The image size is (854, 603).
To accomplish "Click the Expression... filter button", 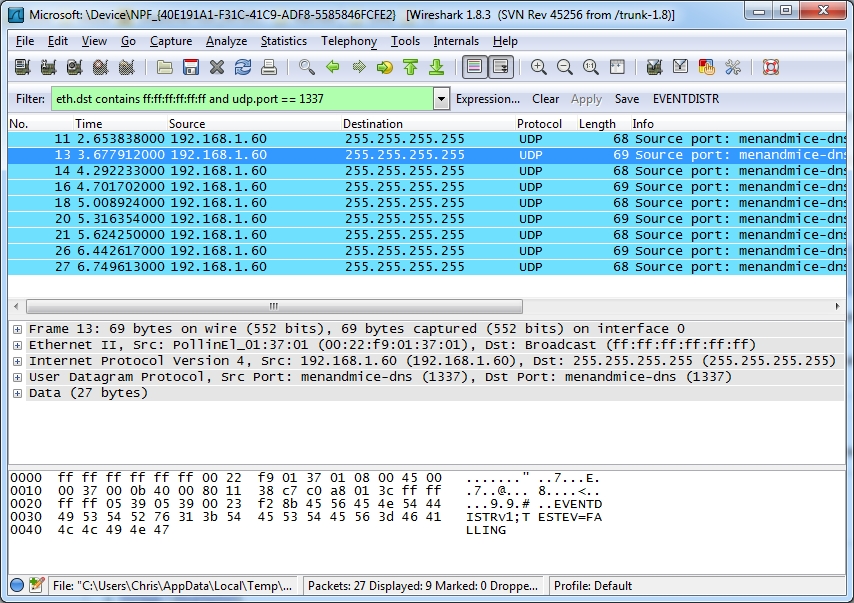I will (487, 99).
